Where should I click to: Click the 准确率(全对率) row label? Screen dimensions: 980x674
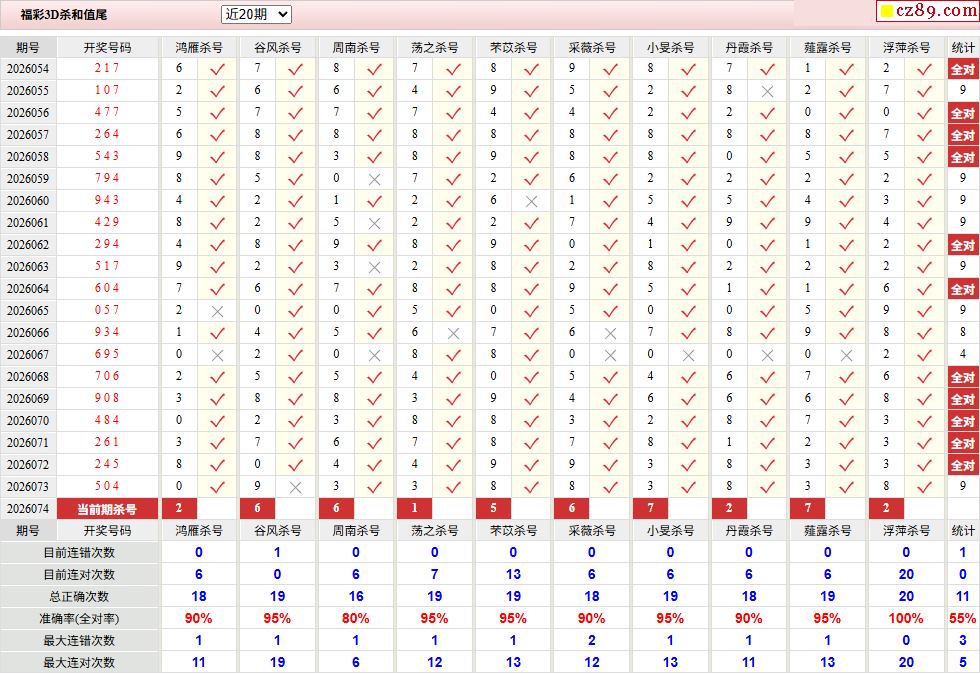[79, 618]
